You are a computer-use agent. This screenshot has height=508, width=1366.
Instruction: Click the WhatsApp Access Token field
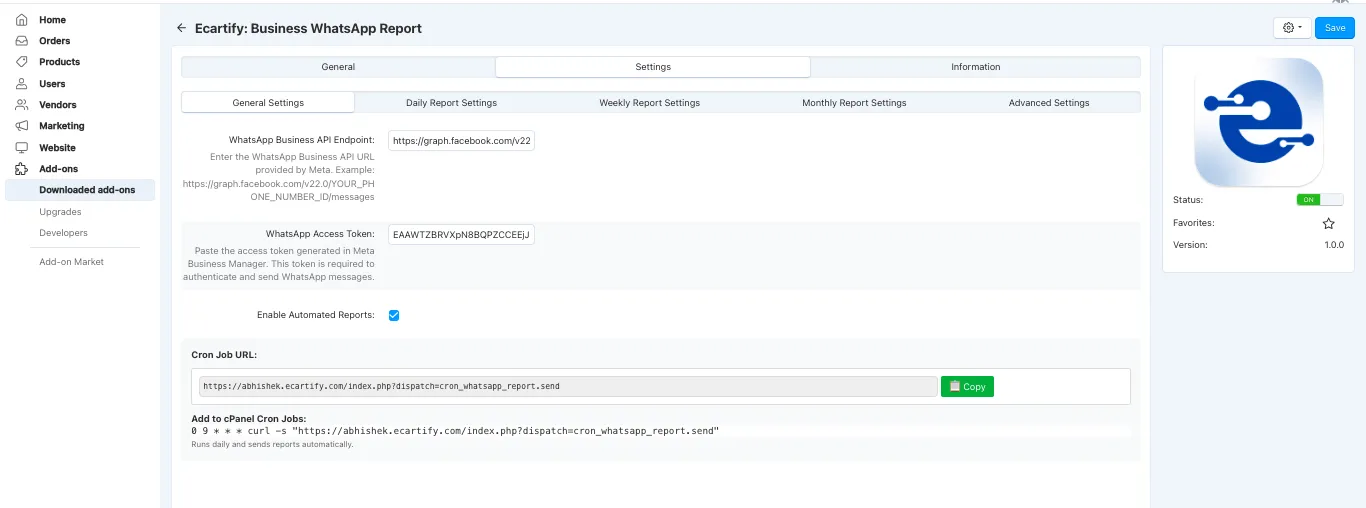(x=462, y=234)
